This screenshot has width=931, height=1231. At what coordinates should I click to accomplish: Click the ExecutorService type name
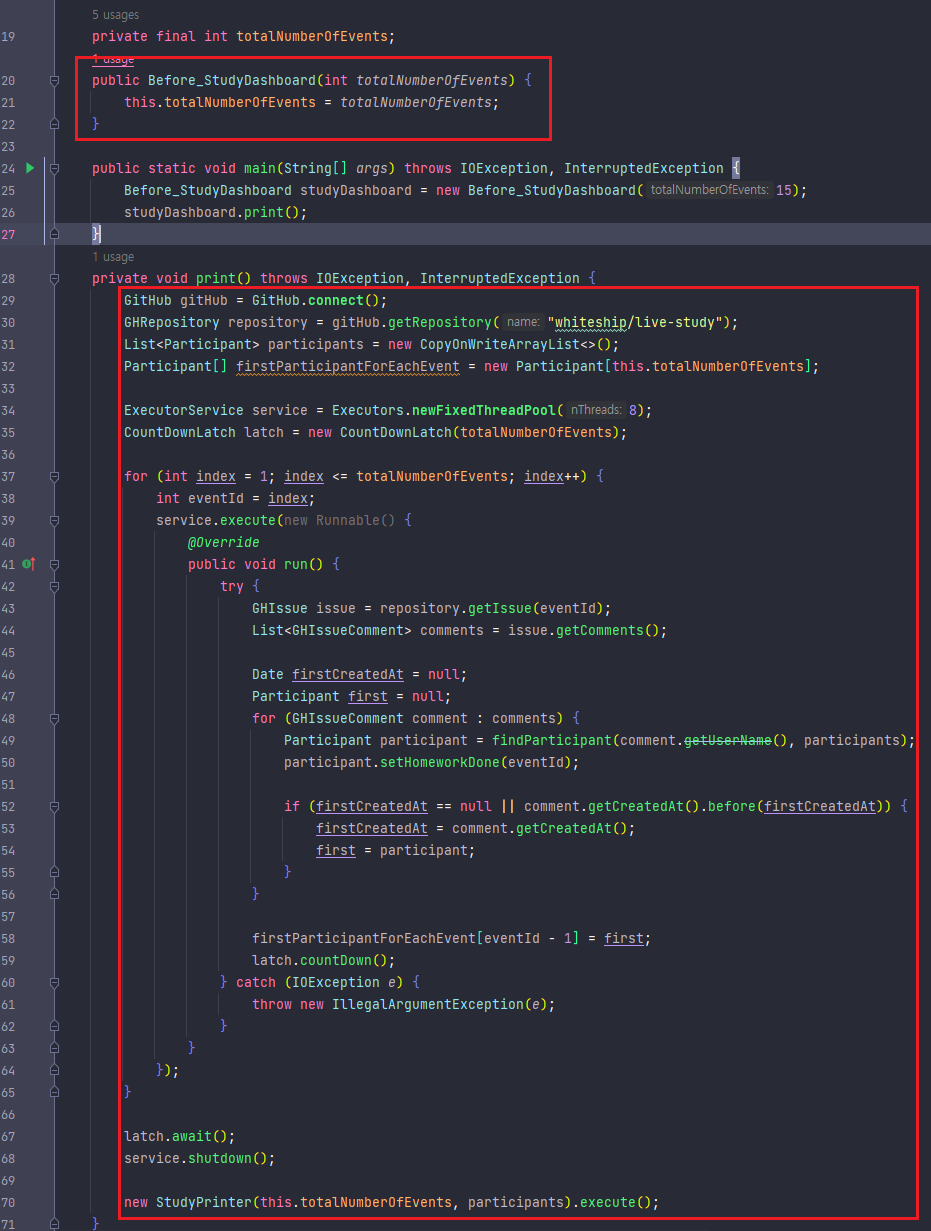pos(184,410)
